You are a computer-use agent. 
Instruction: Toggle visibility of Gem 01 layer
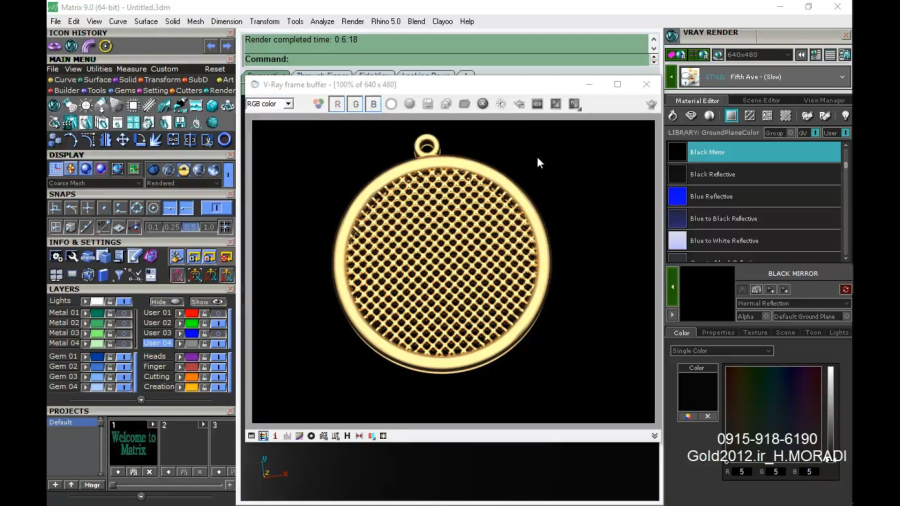[x=124, y=356]
